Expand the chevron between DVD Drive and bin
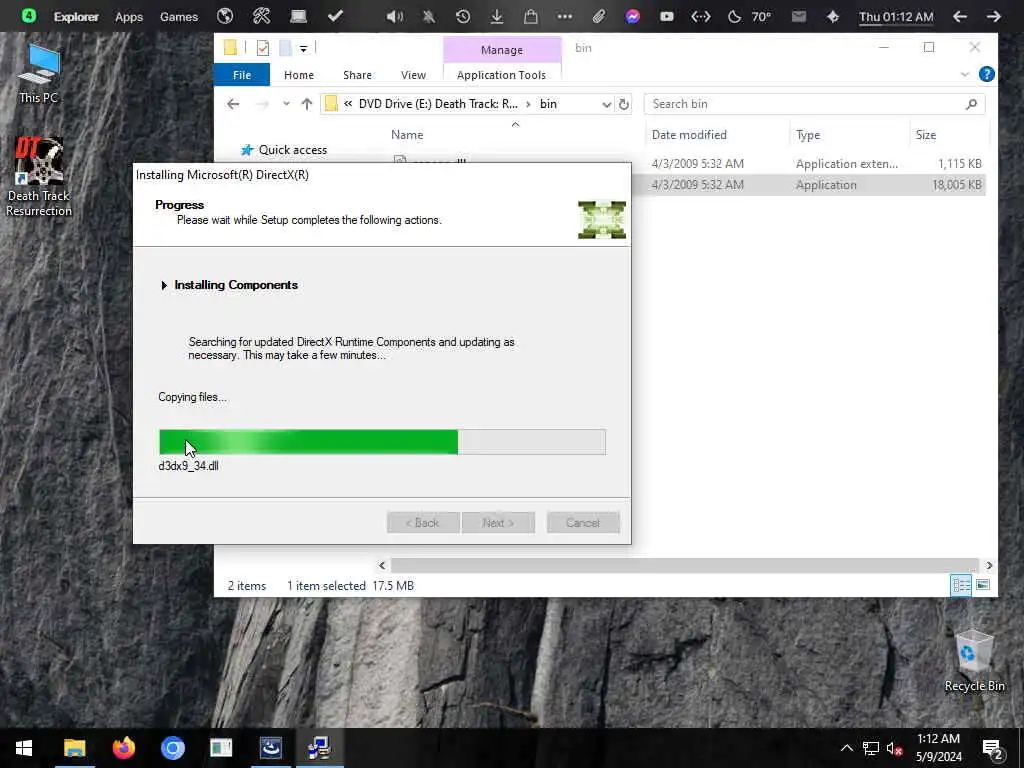1024x768 pixels. 528,104
